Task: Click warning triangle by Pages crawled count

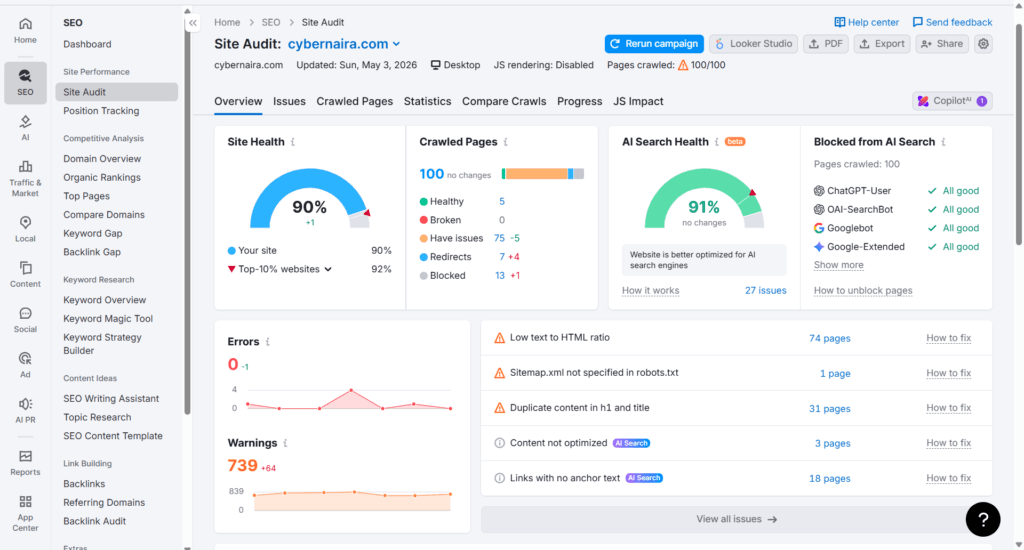Action: tap(683, 65)
